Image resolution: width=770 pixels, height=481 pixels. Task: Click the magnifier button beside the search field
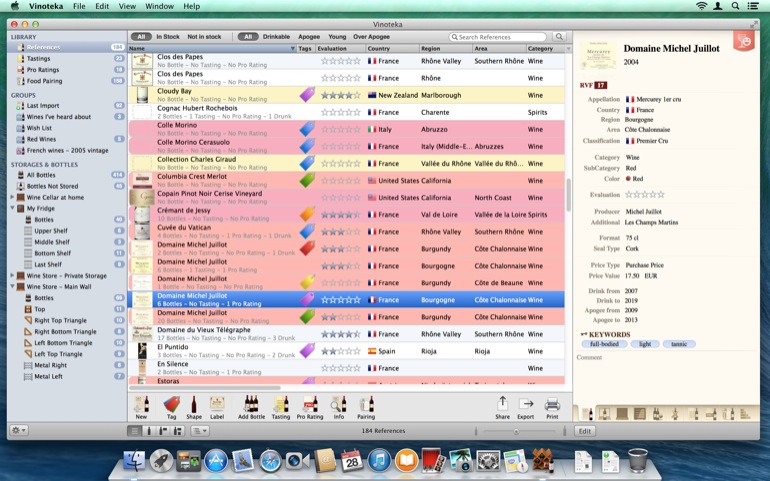[x=559, y=37]
